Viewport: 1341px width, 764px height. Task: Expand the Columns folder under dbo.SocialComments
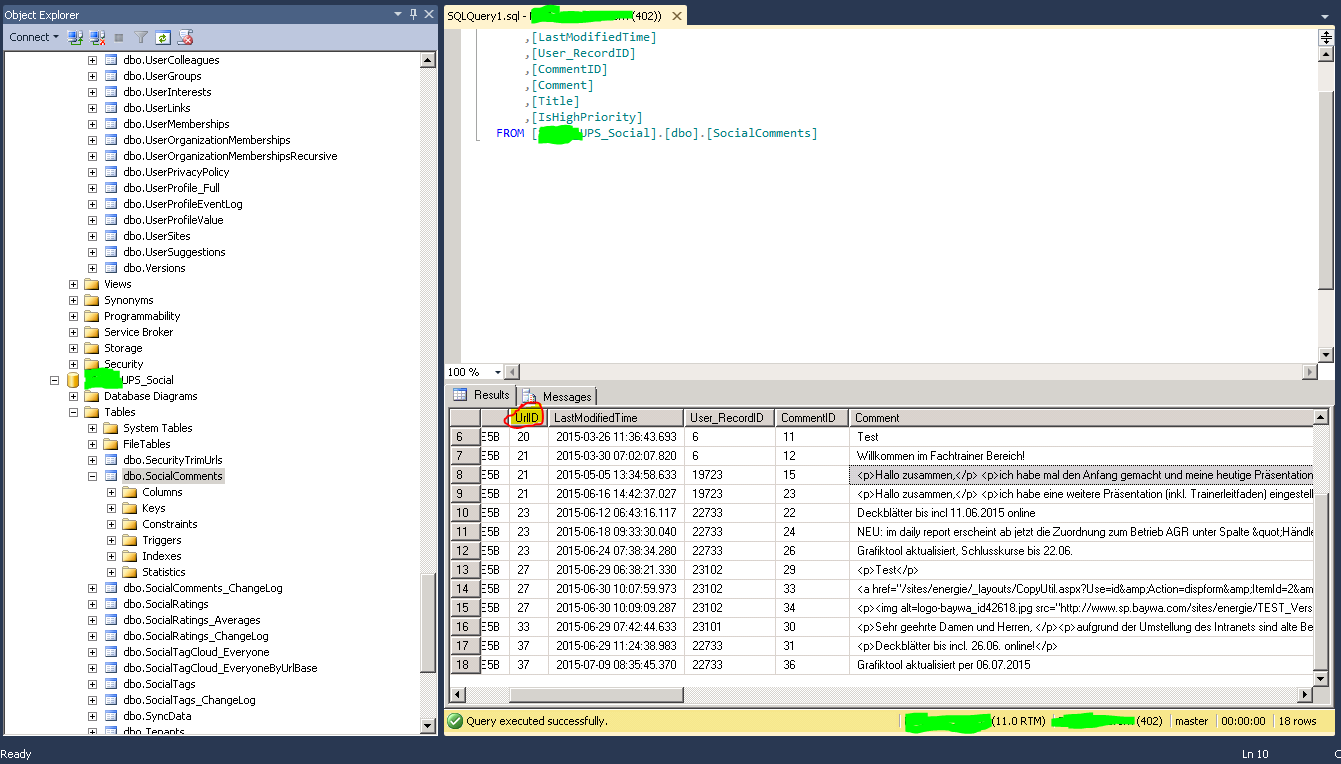pyautogui.click(x=112, y=492)
